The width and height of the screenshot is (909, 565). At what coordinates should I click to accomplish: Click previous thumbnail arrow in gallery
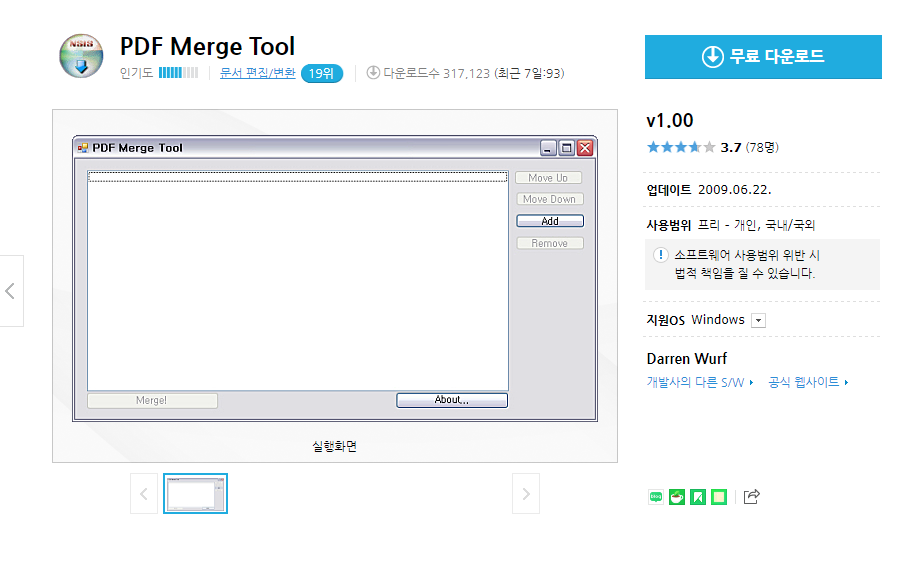tap(144, 494)
